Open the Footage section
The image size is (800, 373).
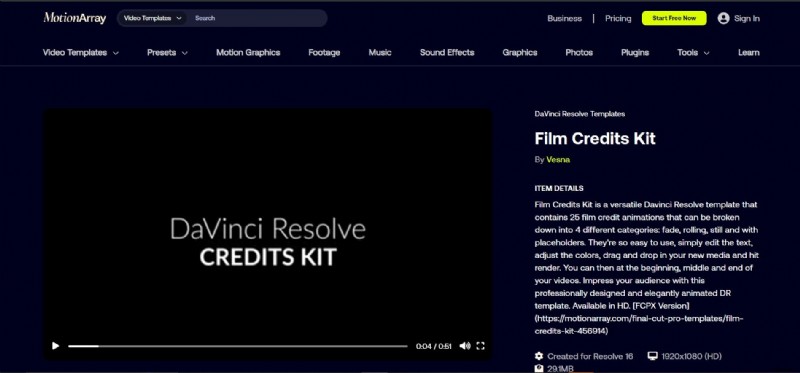point(324,53)
